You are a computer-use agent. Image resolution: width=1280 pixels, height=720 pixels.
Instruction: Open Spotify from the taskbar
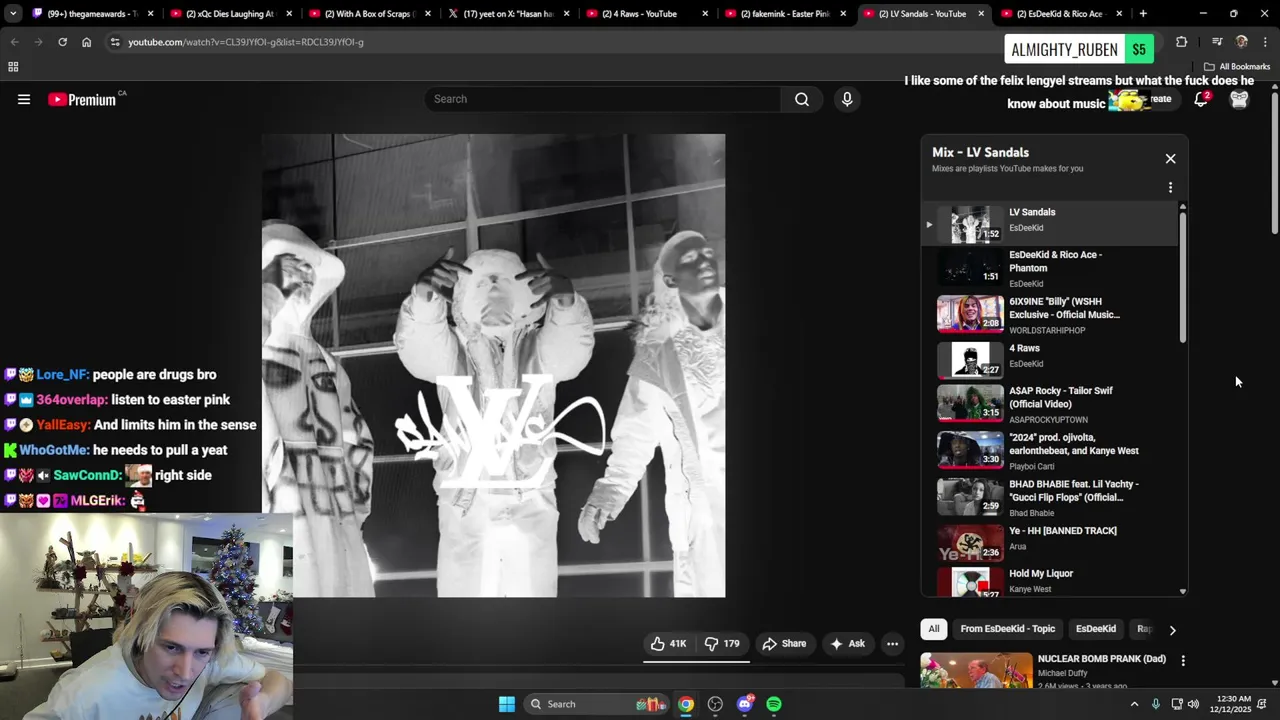click(774, 704)
